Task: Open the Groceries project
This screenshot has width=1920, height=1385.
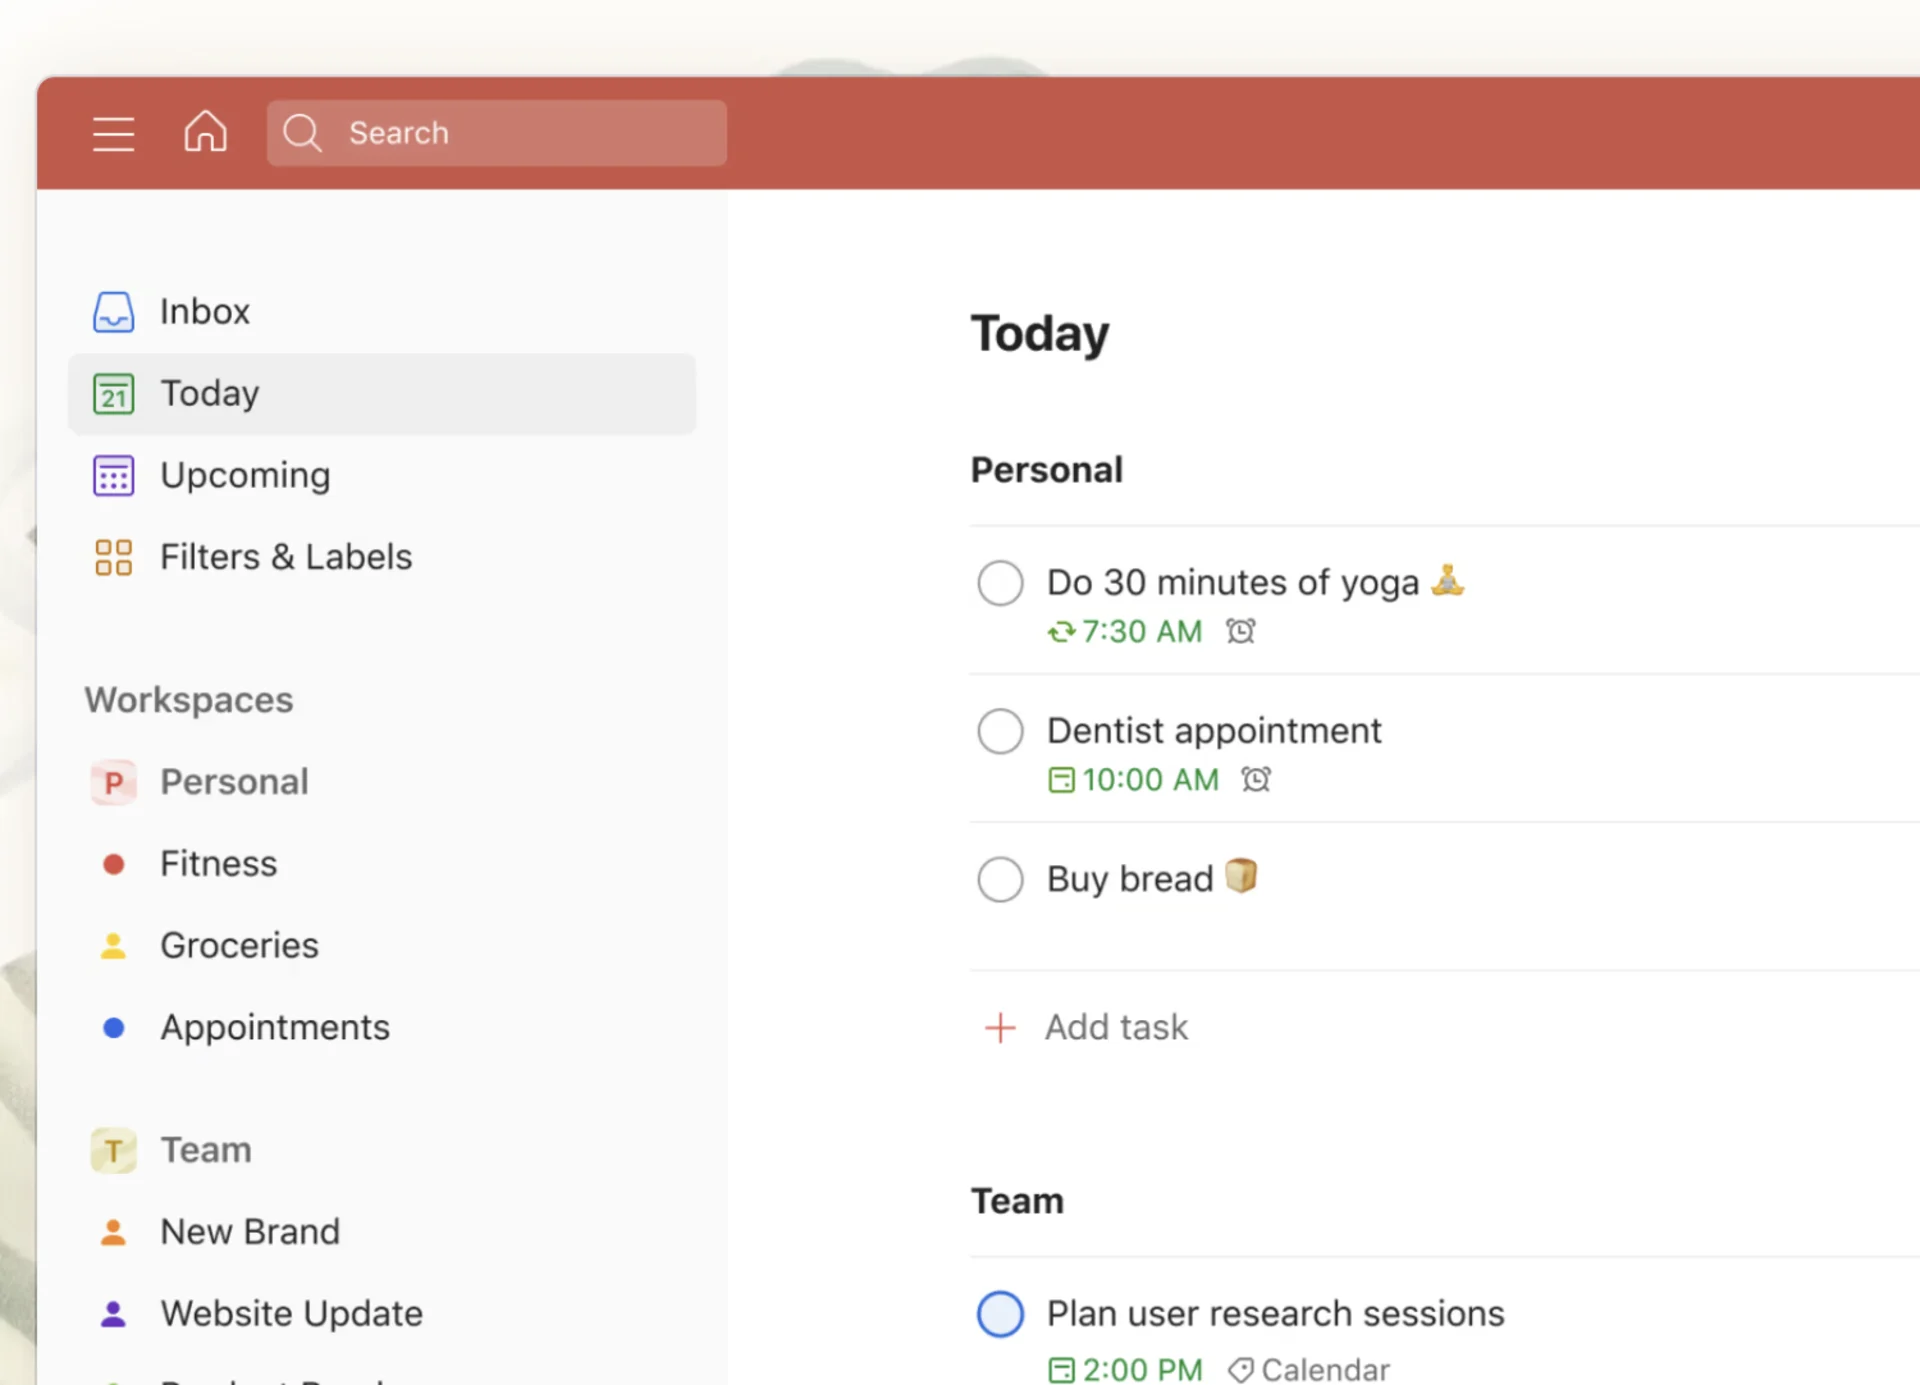Action: (x=239, y=945)
